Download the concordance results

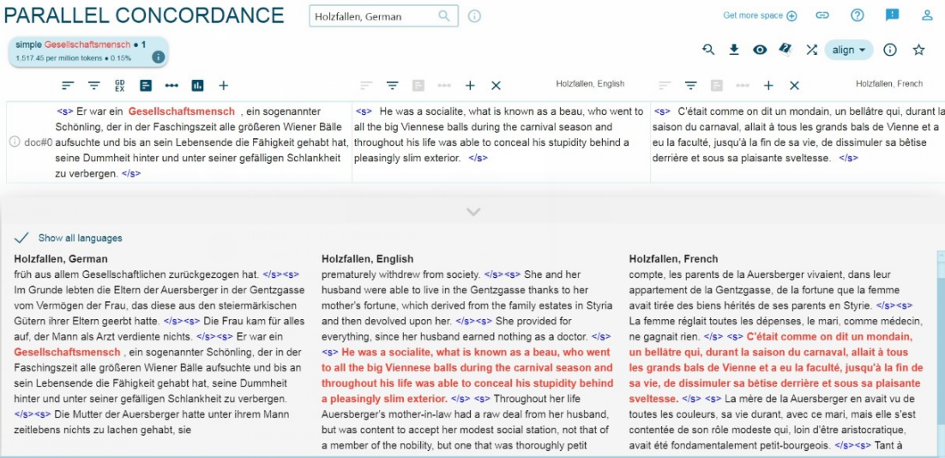734,50
